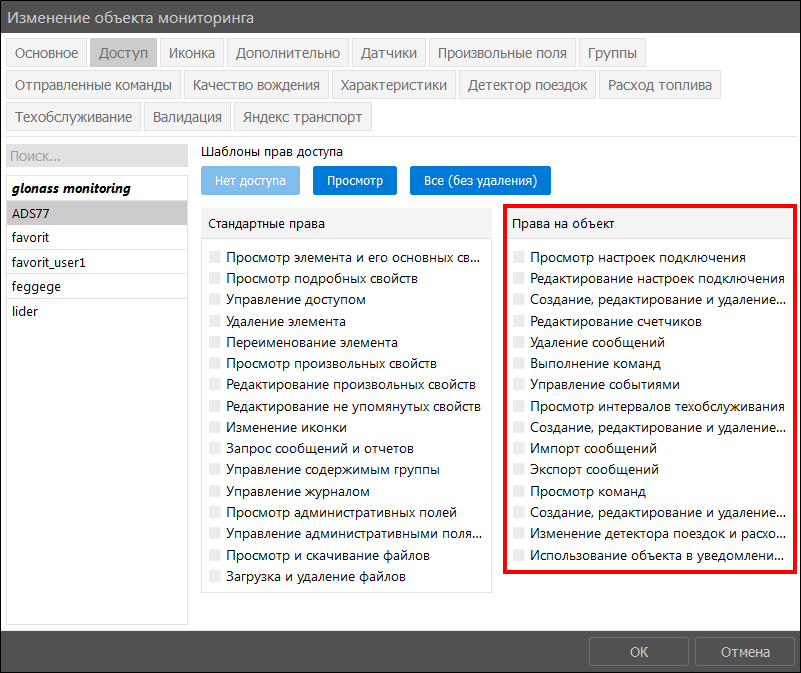The height and width of the screenshot is (673, 801).
Task: Tick the 'Удаление сообщений' checkbox
Action: (519, 342)
